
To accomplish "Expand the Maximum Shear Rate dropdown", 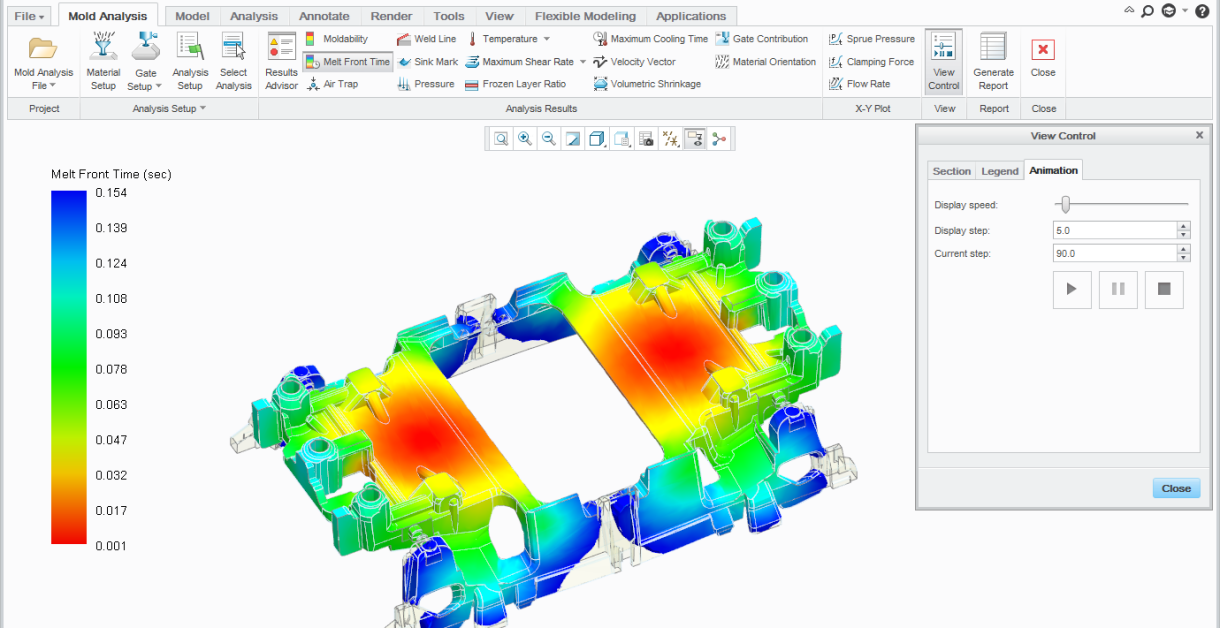I will point(583,62).
